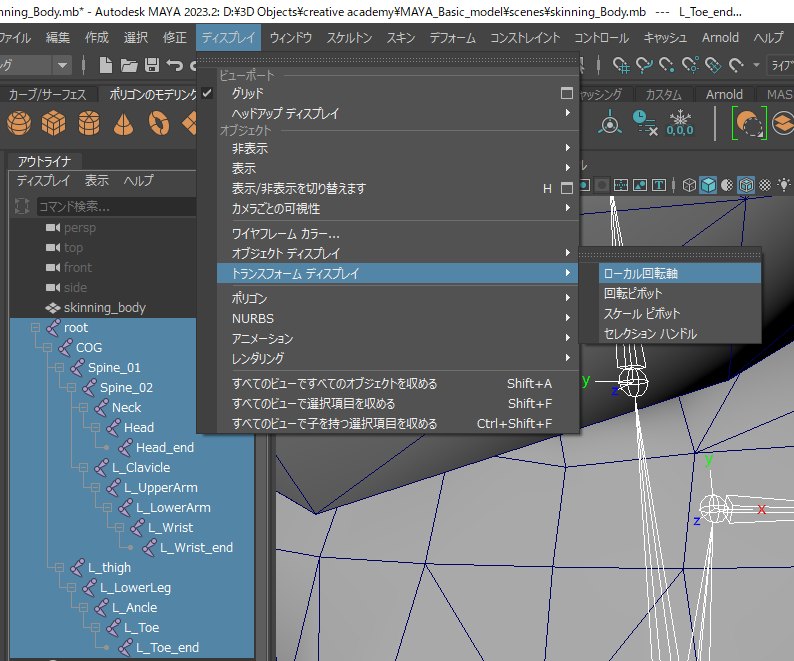Collapse the L_LowerLeg joint expander
Screen dimensions: 794x661
pyautogui.click(x=71, y=588)
